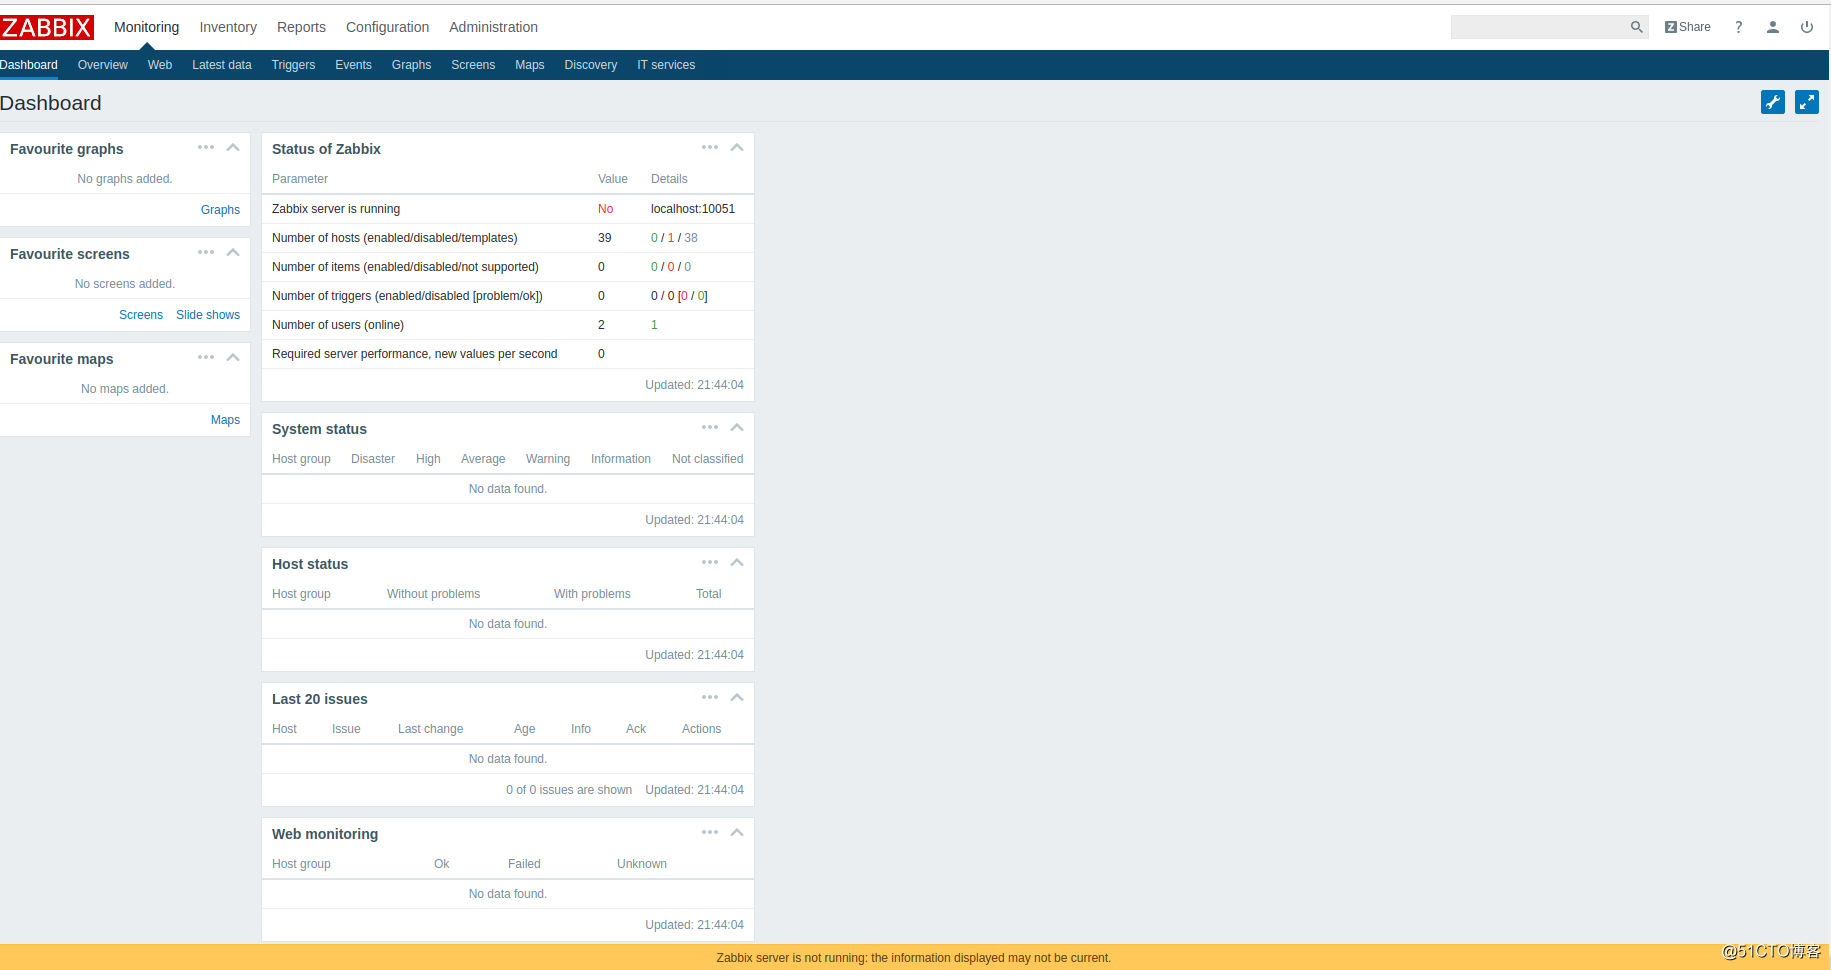This screenshot has height=970, width=1831.
Task: Open Favourite maps options menu dots
Action: click(x=206, y=357)
